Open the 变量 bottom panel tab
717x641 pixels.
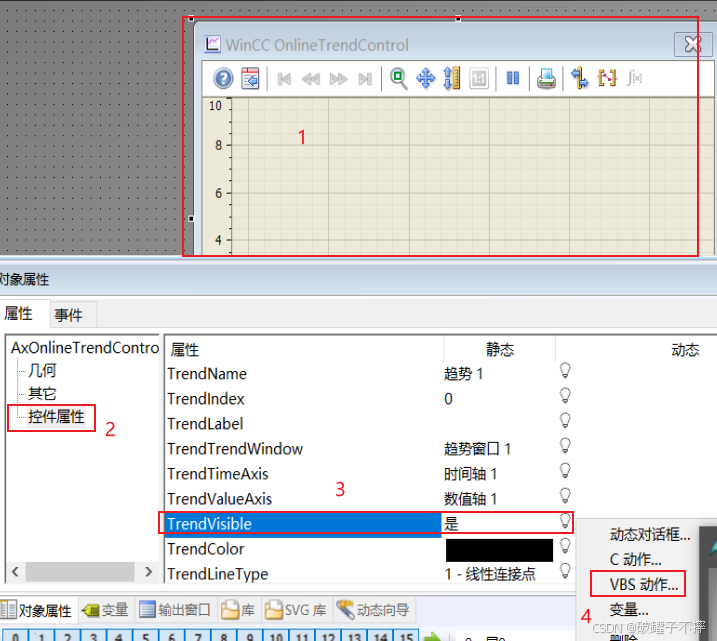[x=105, y=610]
